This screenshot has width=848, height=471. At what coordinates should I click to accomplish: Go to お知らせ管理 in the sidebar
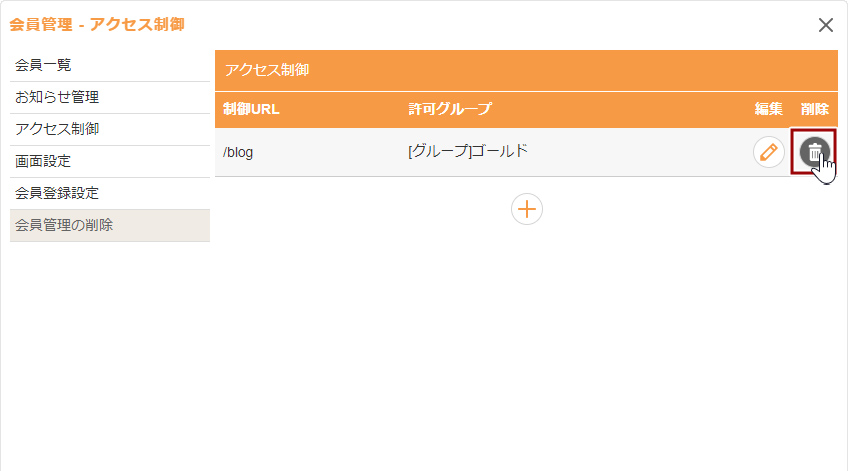coord(110,97)
